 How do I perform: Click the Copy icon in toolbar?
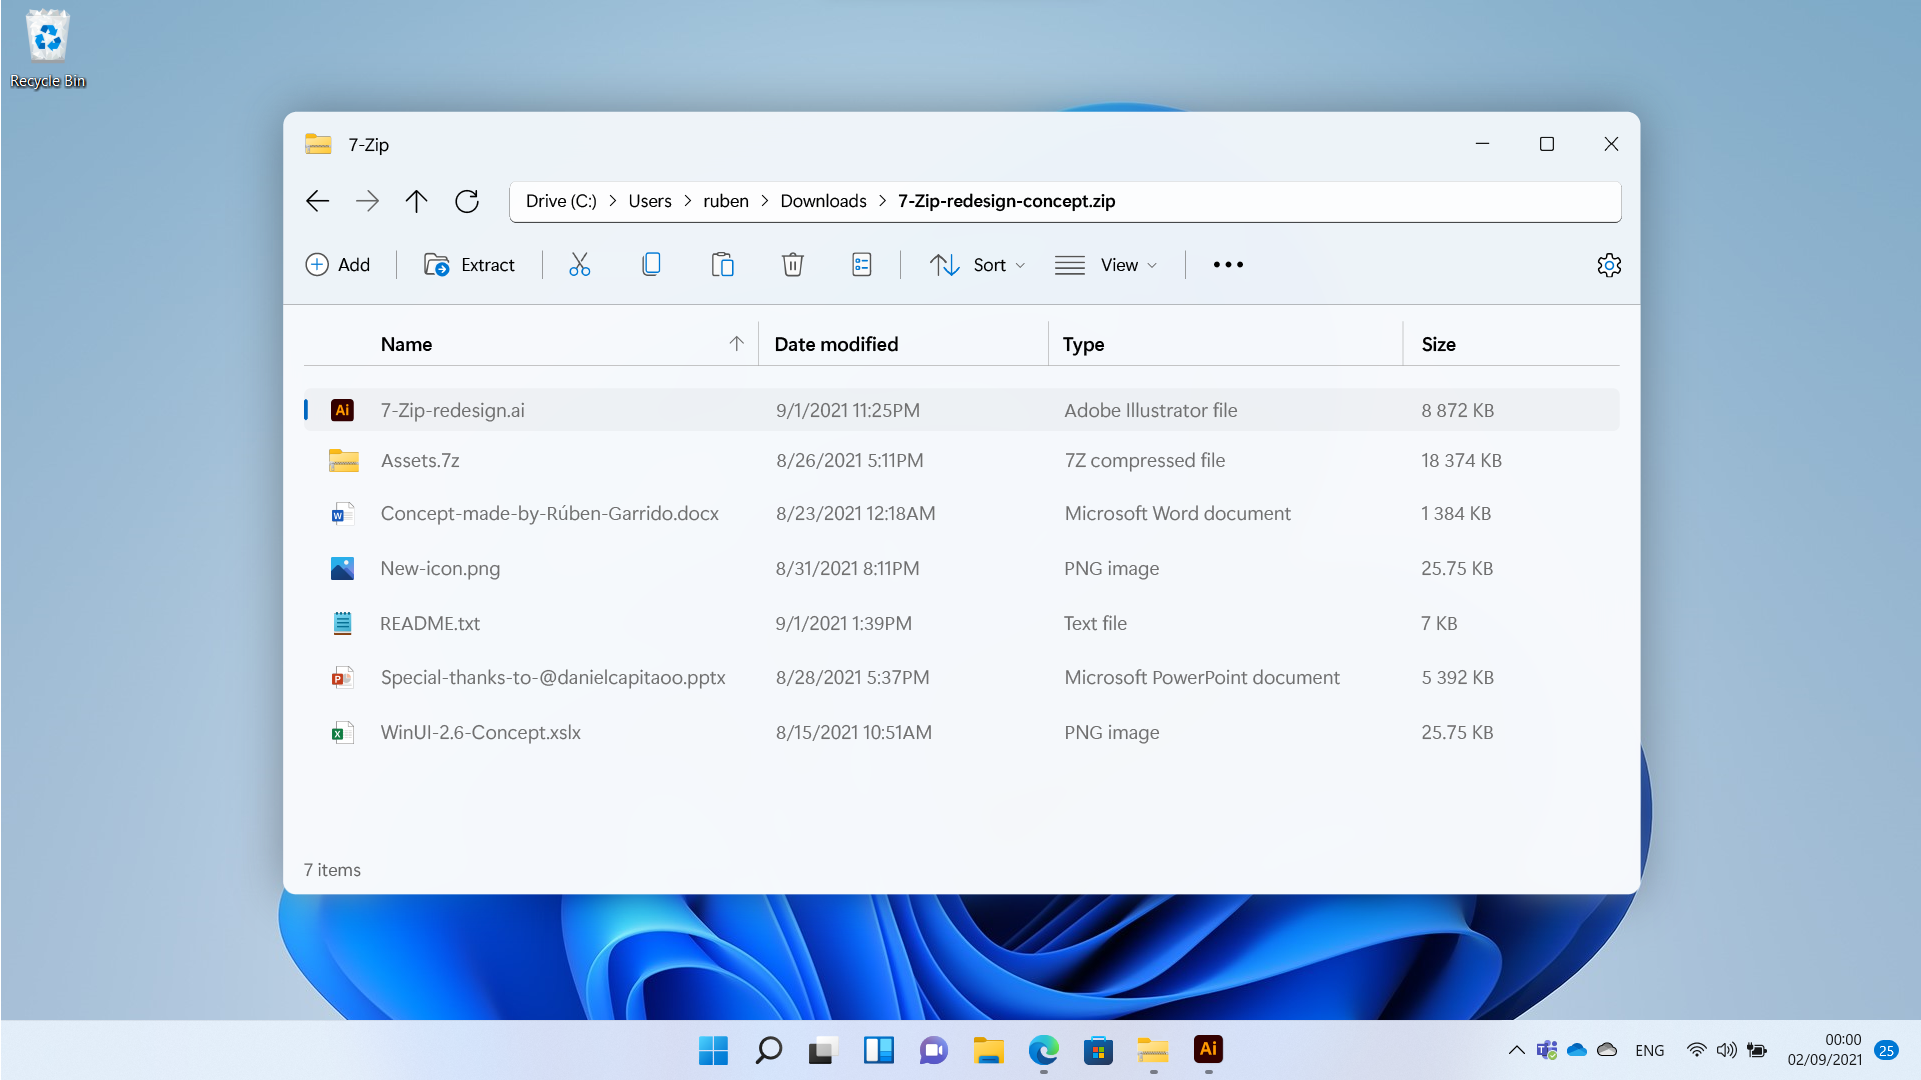(x=651, y=265)
